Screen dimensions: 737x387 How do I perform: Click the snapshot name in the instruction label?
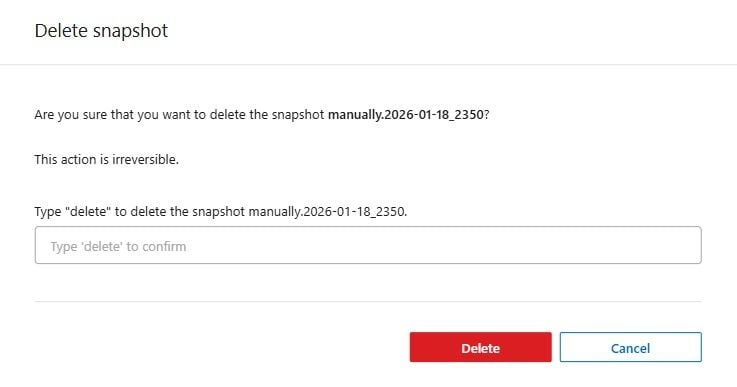pos(327,212)
